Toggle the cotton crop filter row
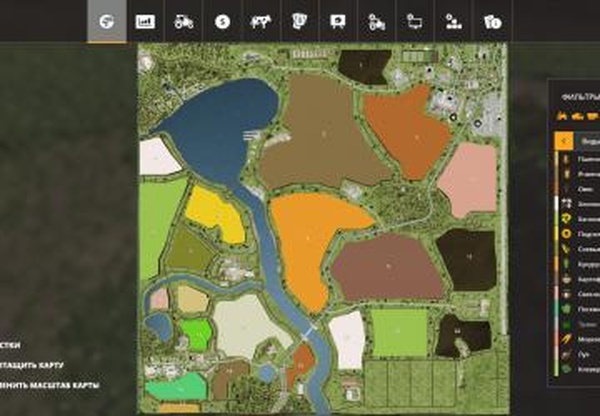Viewport: 600px width, 416px height. pyautogui.click(x=578, y=204)
